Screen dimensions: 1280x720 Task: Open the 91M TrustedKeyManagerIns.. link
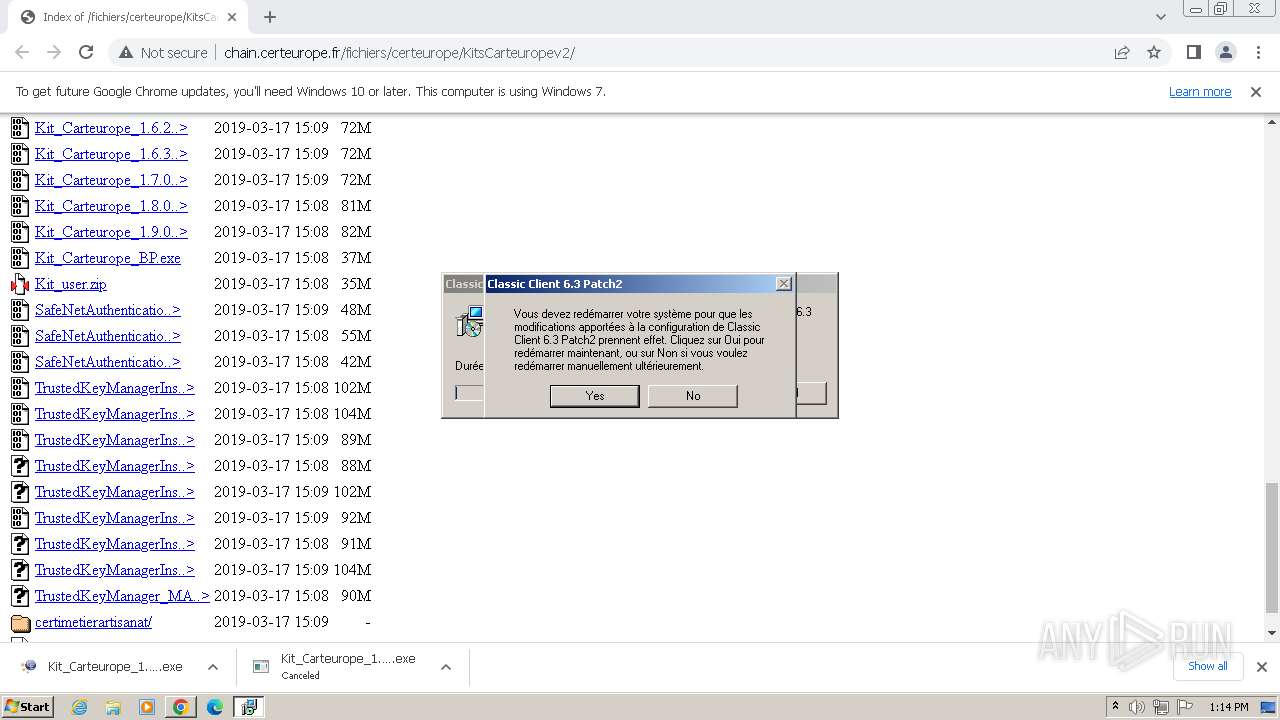click(115, 544)
